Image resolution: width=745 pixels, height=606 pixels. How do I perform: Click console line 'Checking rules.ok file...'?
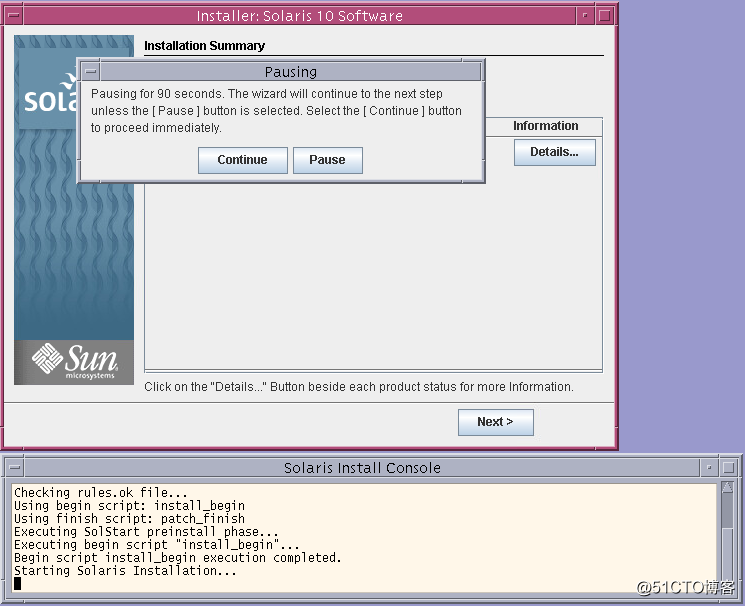[101, 492]
